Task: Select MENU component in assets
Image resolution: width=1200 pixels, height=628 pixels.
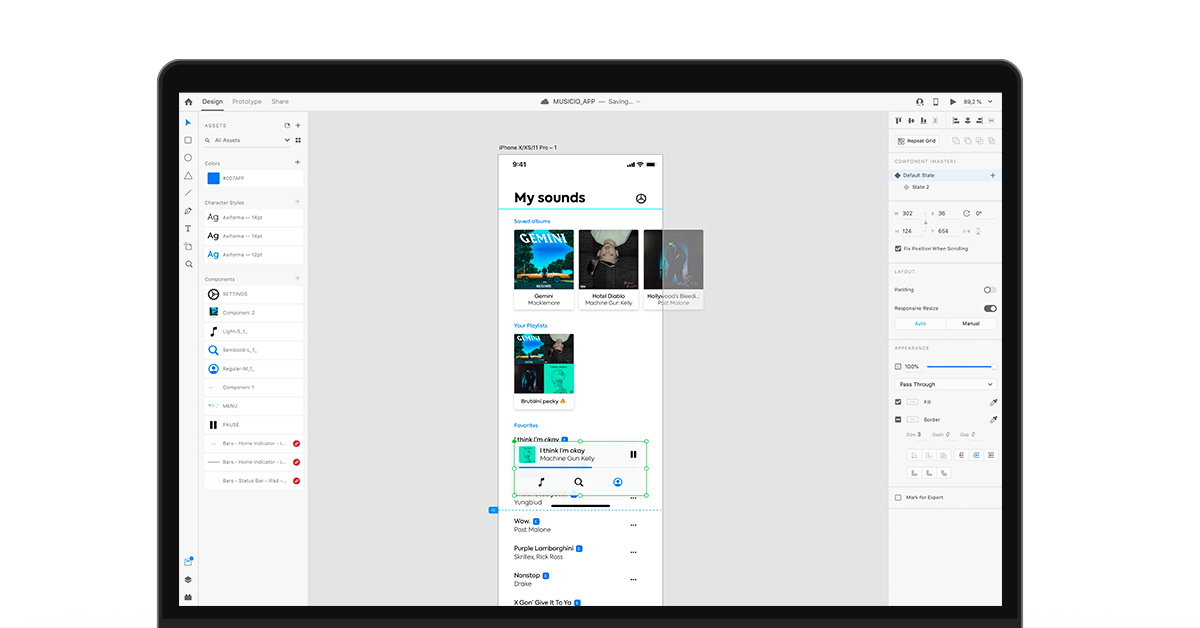Action: (253, 406)
